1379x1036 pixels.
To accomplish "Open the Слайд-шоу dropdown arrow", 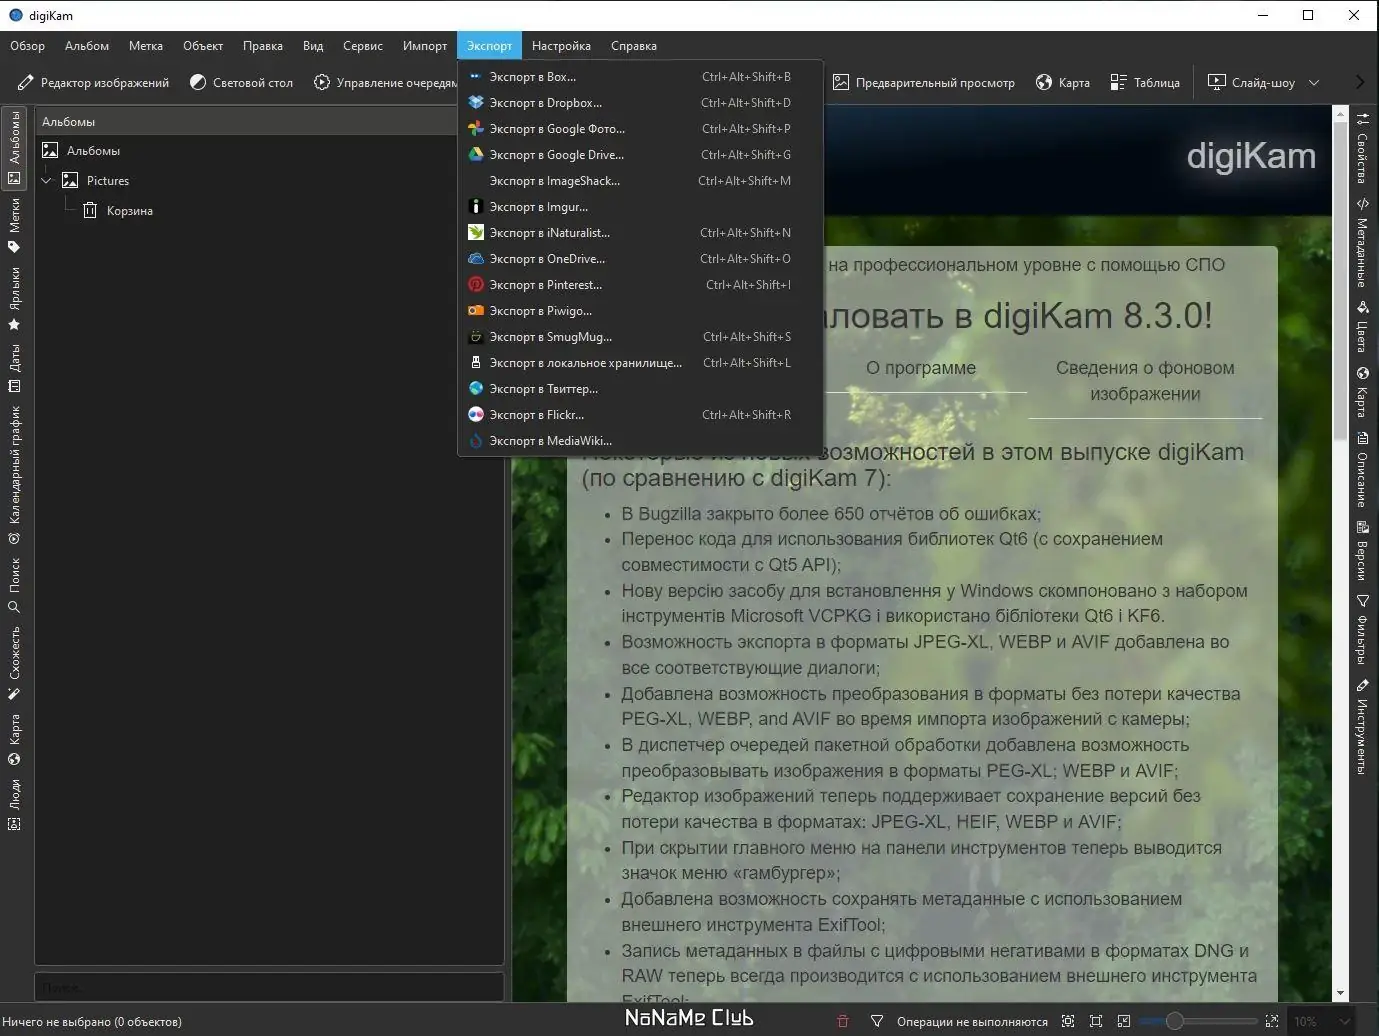I will 1314,83.
